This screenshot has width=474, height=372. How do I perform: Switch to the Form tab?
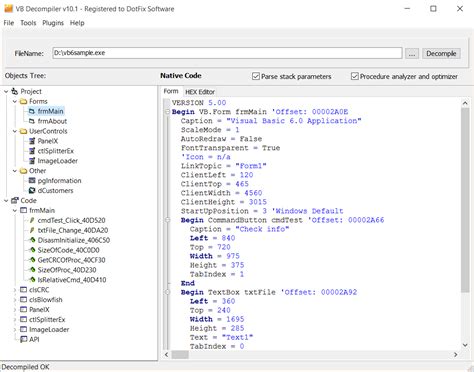point(171,91)
